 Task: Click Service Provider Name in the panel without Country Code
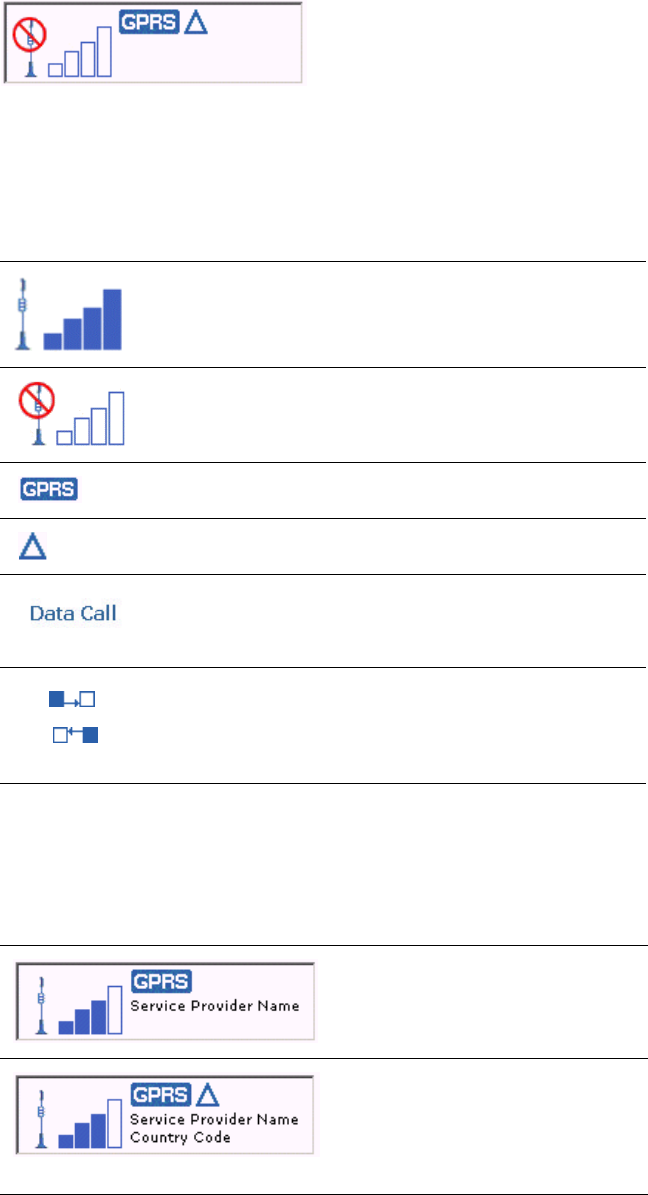[215, 1005]
